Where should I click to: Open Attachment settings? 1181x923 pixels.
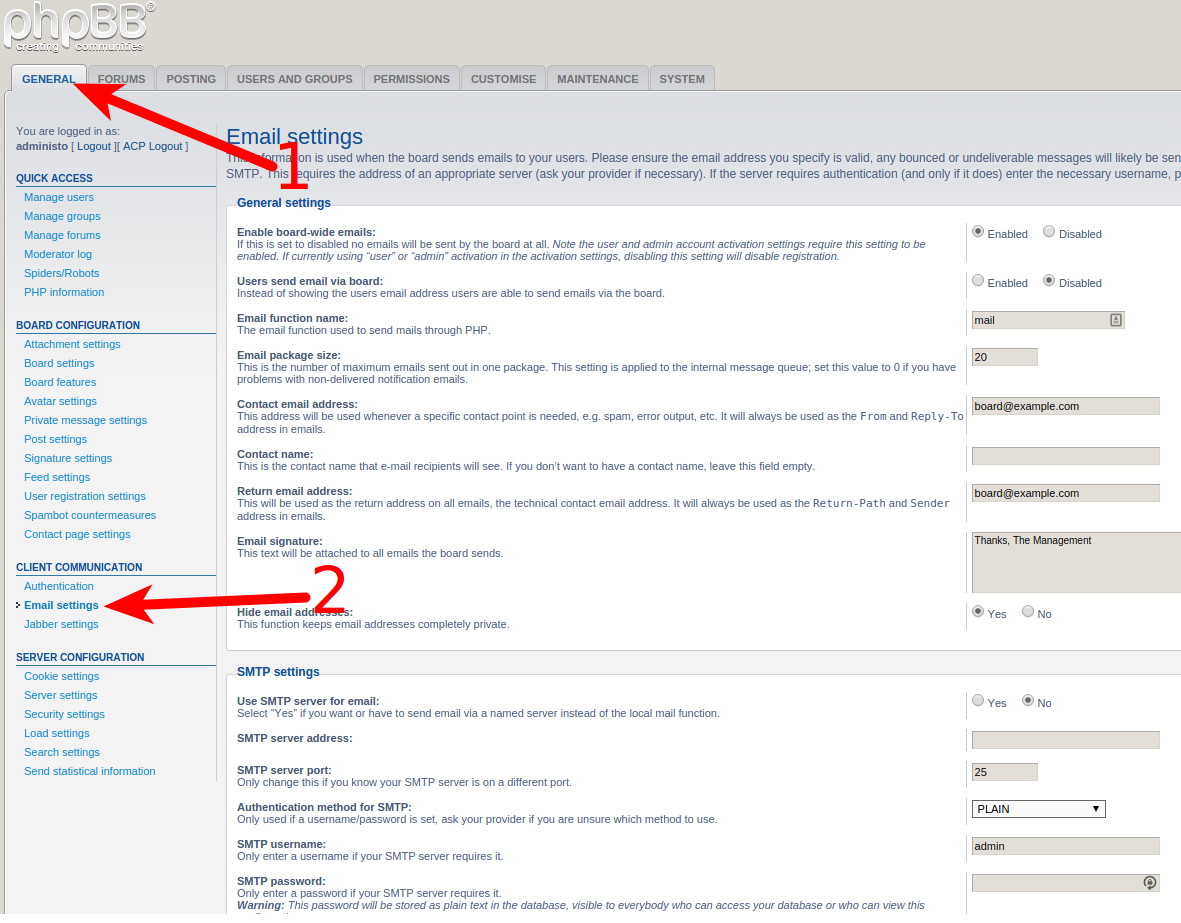click(x=72, y=344)
